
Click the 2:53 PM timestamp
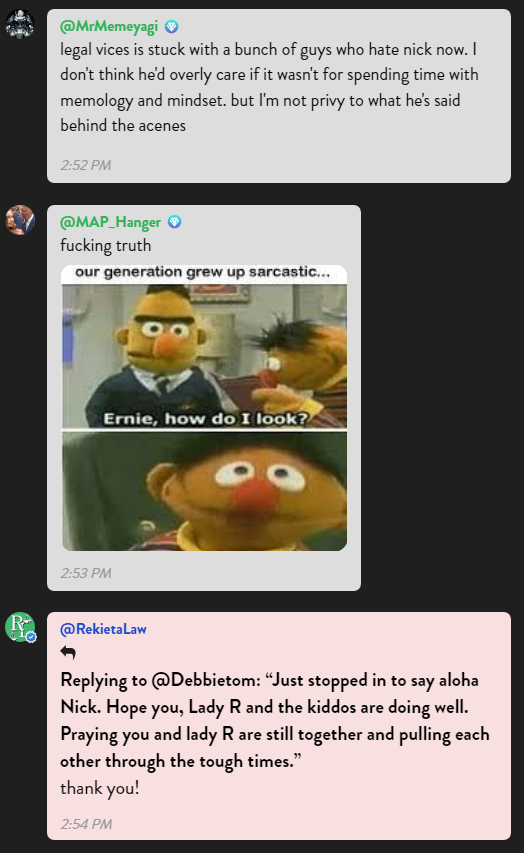point(86,573)
